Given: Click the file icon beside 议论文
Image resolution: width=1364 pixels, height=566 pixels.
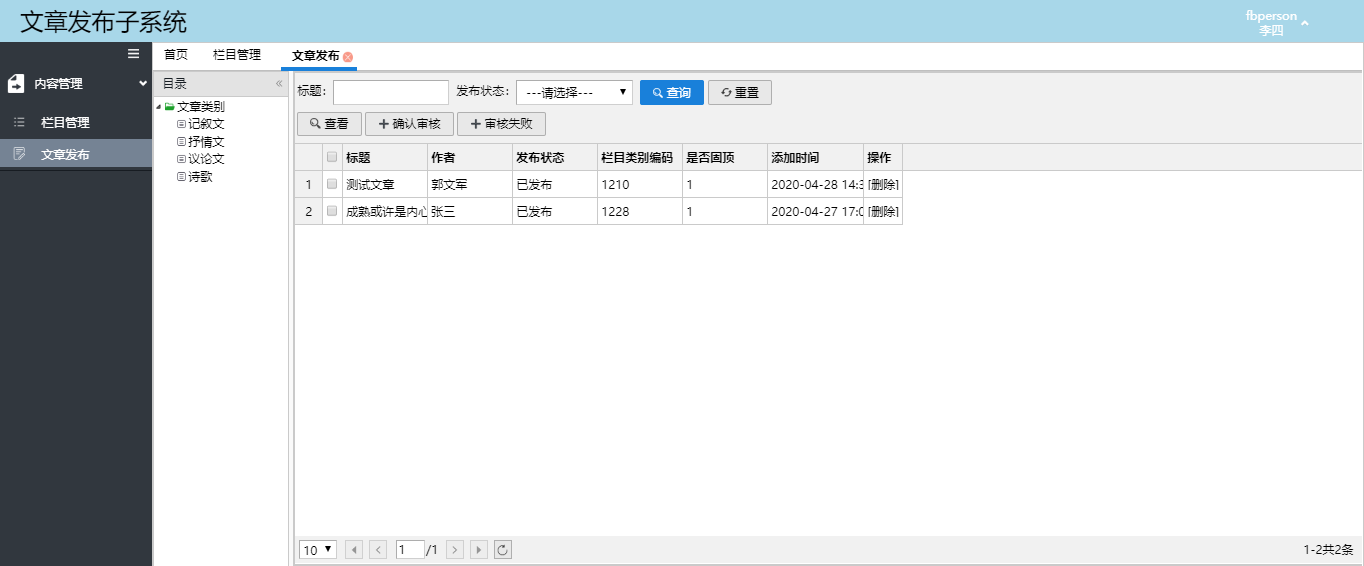Looking at the screenshot, I should coord(181,159).
